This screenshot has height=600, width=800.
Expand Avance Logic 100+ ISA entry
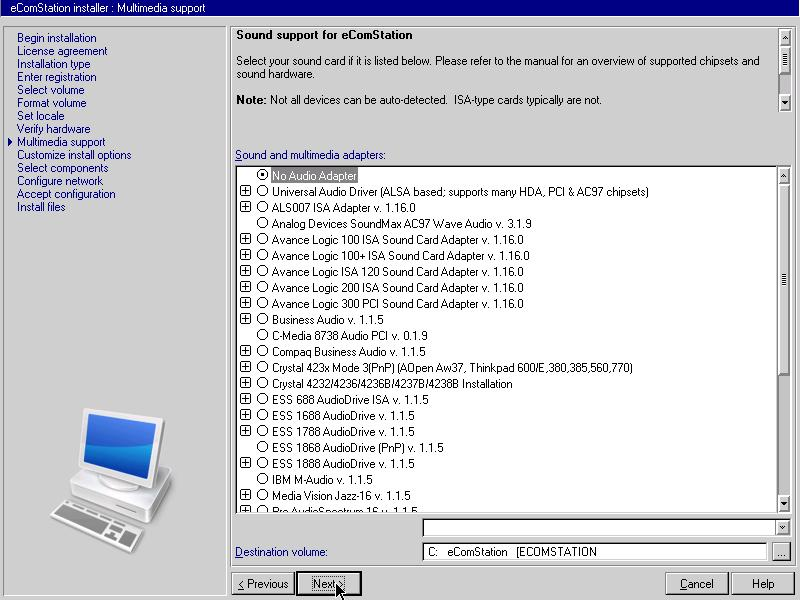click(245, 255)
